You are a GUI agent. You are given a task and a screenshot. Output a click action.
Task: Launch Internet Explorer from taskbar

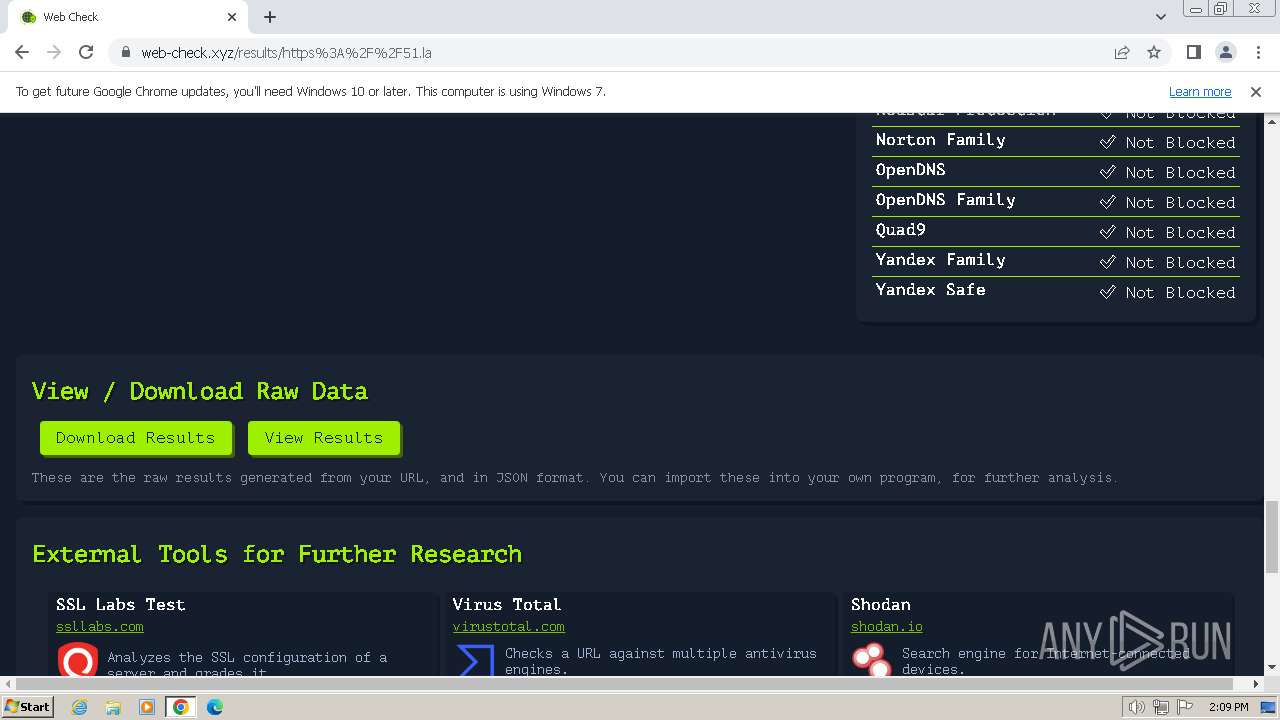pos(80,707)
